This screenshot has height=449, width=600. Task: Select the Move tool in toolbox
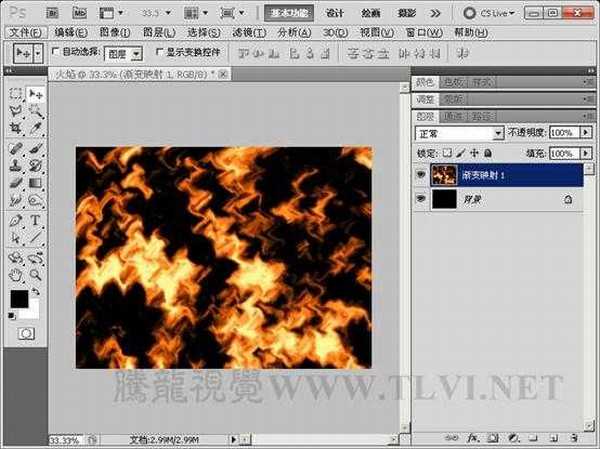(x=35, y=94)
